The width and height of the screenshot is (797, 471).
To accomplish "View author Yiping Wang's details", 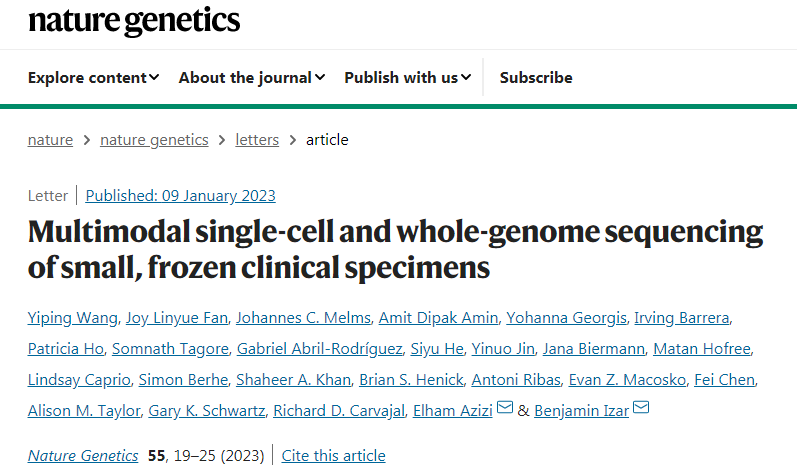I will (73, 318).
